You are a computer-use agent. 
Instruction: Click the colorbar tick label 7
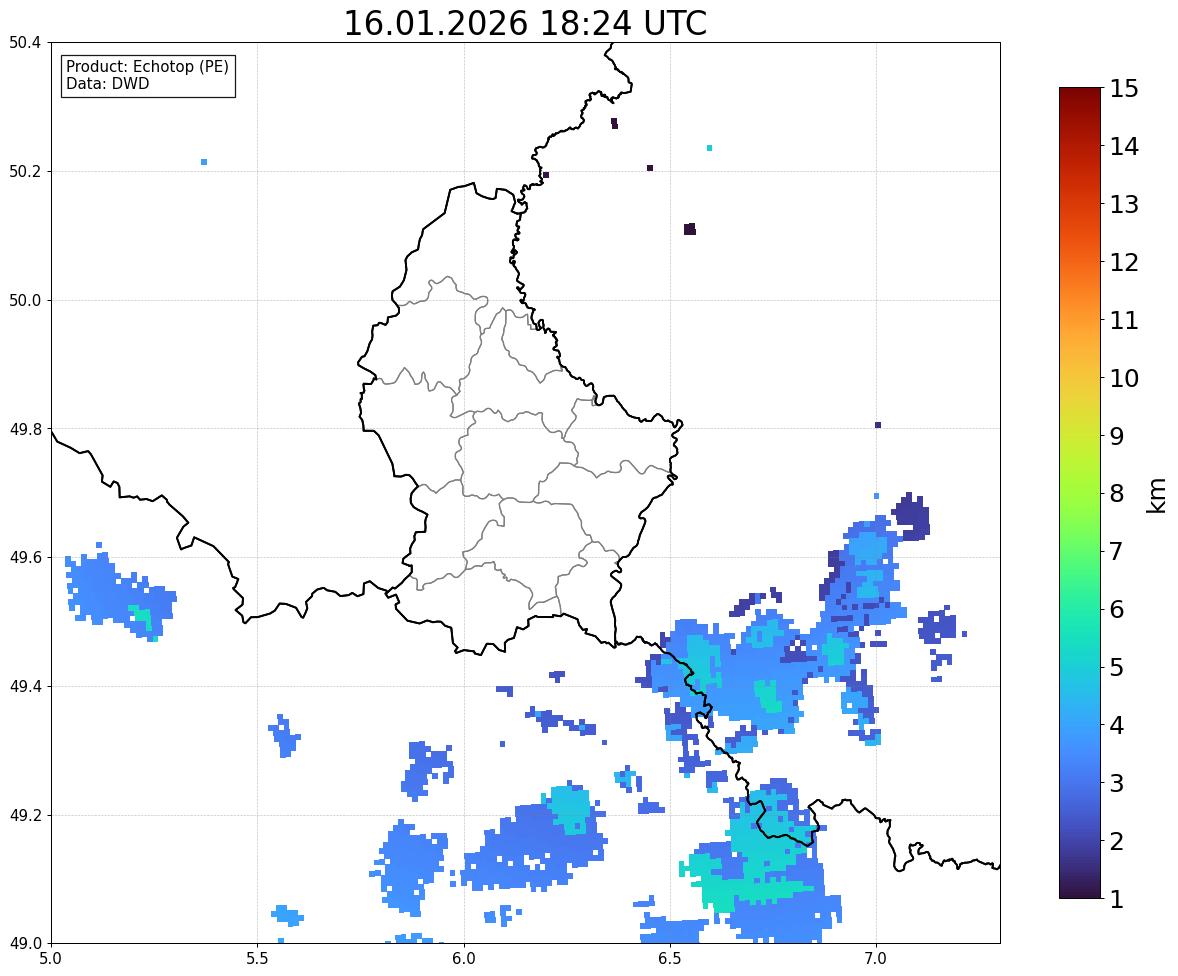[1117, 551]
